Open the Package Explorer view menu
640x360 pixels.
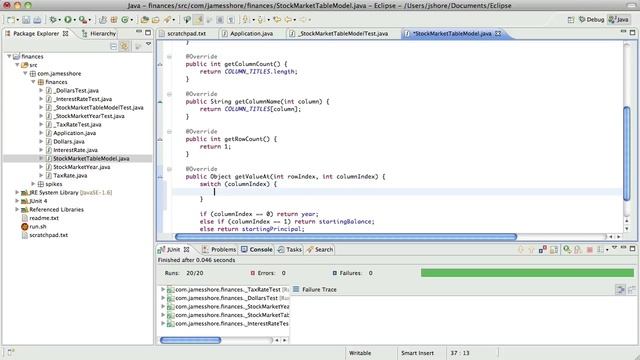[x=149, y=44]
